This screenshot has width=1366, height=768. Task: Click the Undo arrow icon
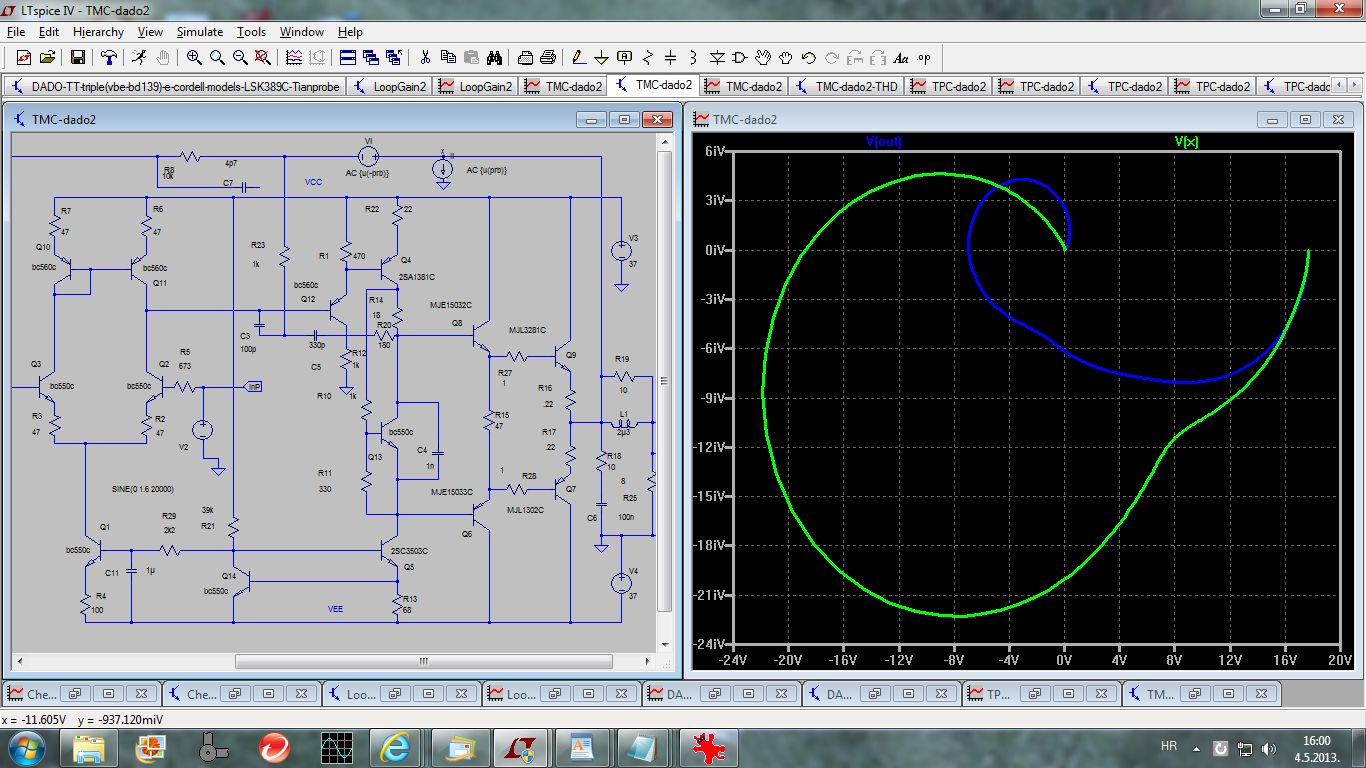[x=809, y=58]
